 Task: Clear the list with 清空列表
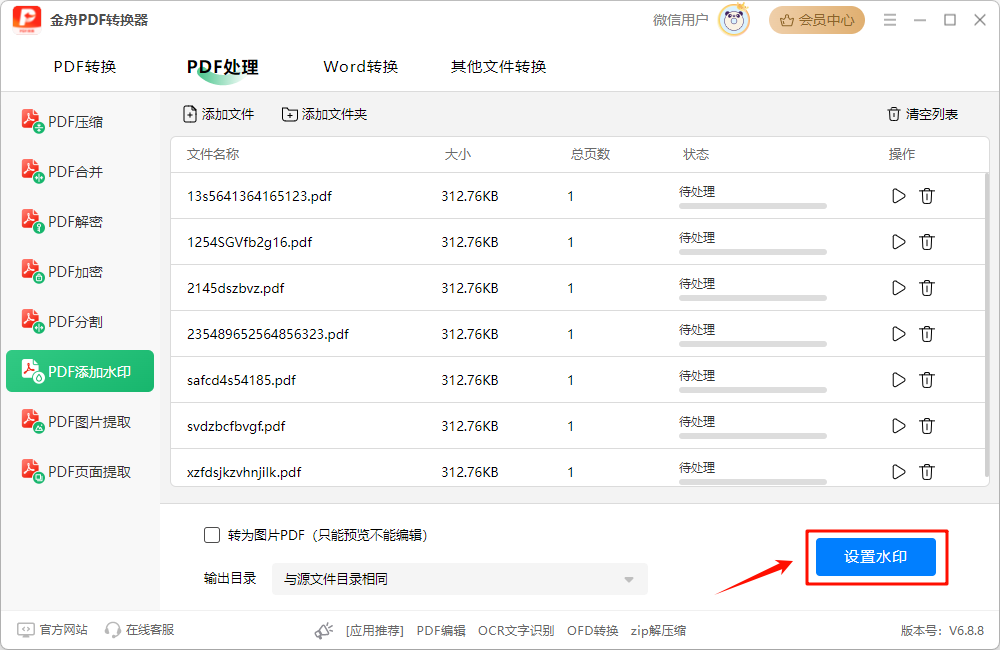(x=923, y=114)
